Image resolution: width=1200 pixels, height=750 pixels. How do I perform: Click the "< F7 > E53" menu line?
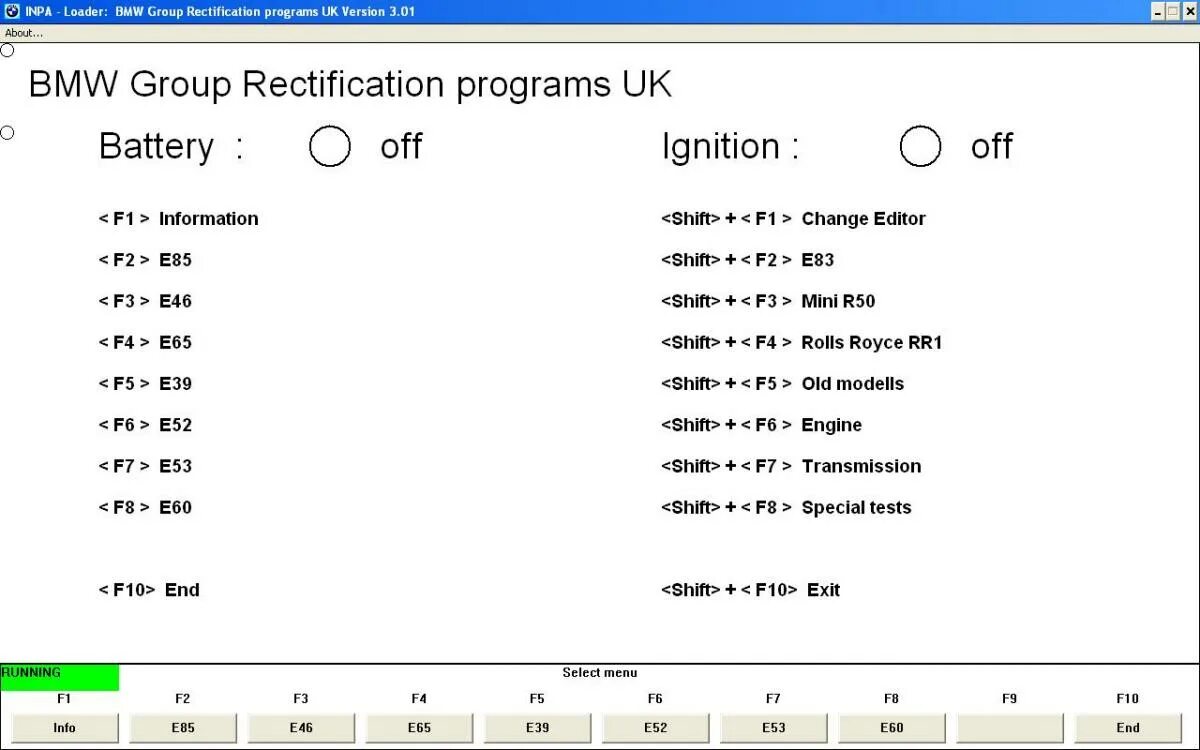(x=145, y=466)
